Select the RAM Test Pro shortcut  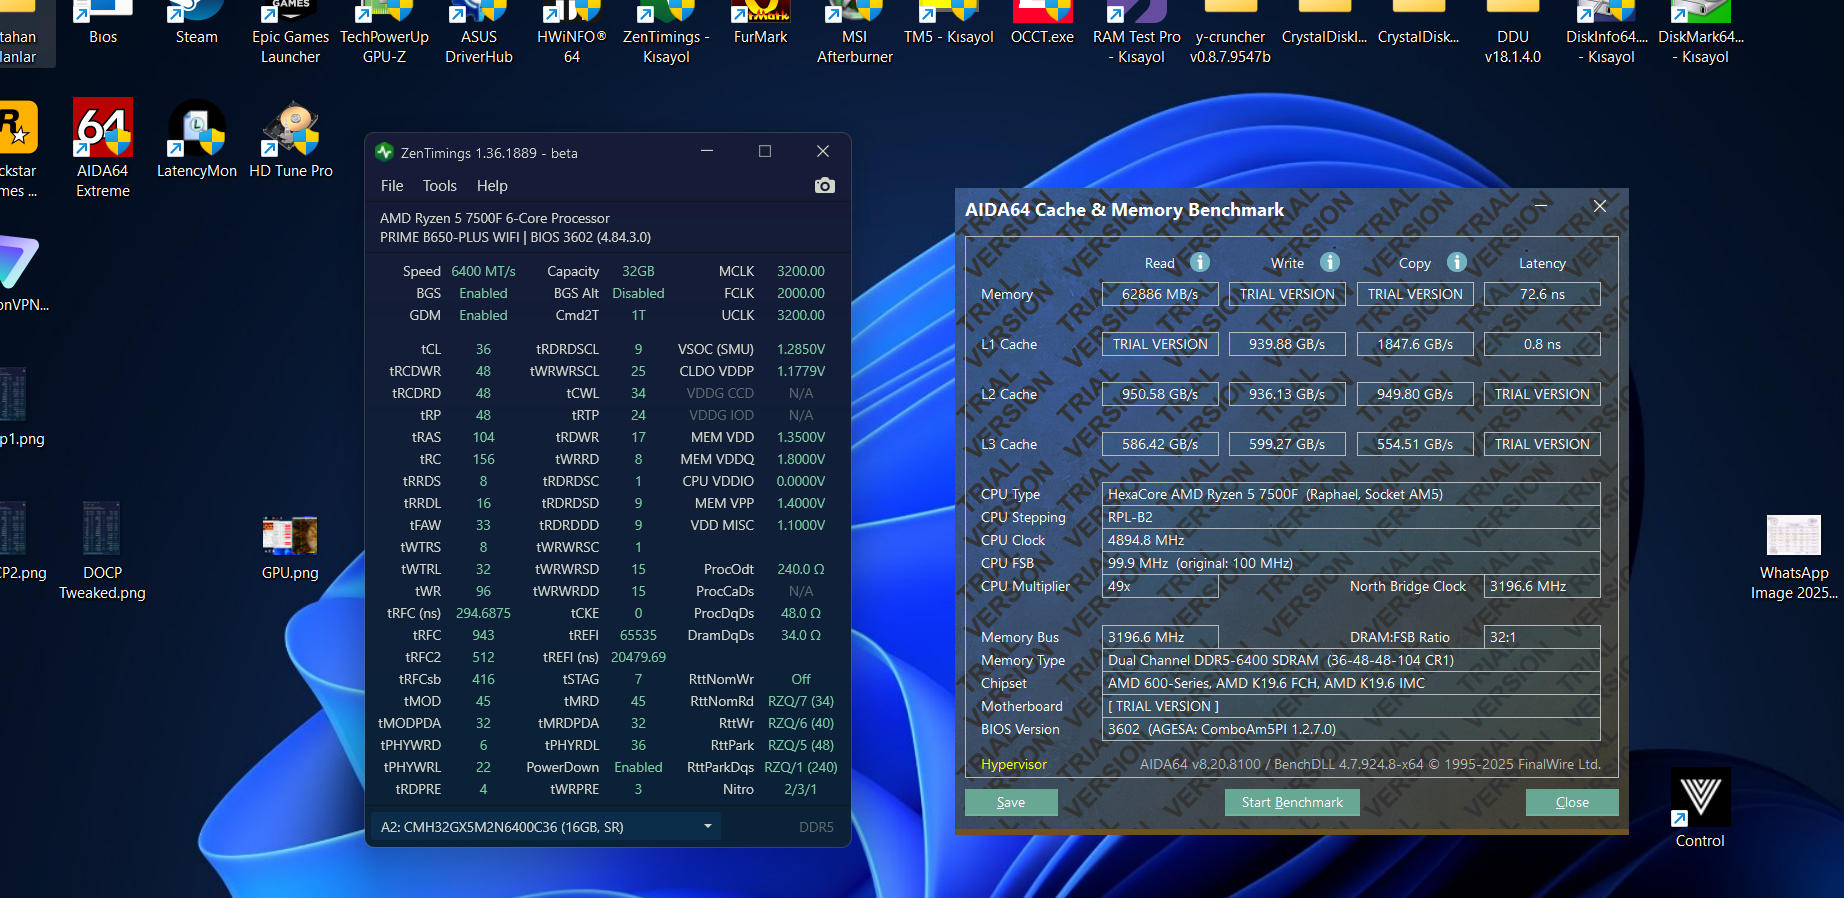click(x=1137, y=33)
